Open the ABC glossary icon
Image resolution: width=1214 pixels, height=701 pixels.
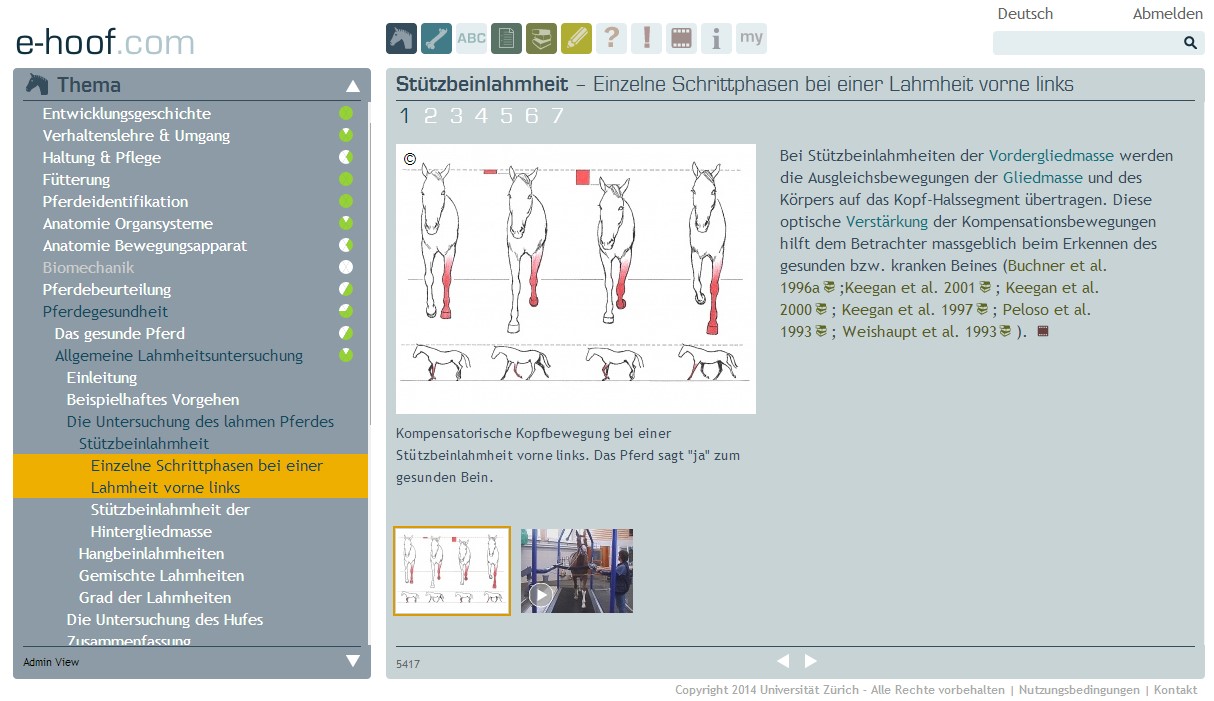coord(471,38)
